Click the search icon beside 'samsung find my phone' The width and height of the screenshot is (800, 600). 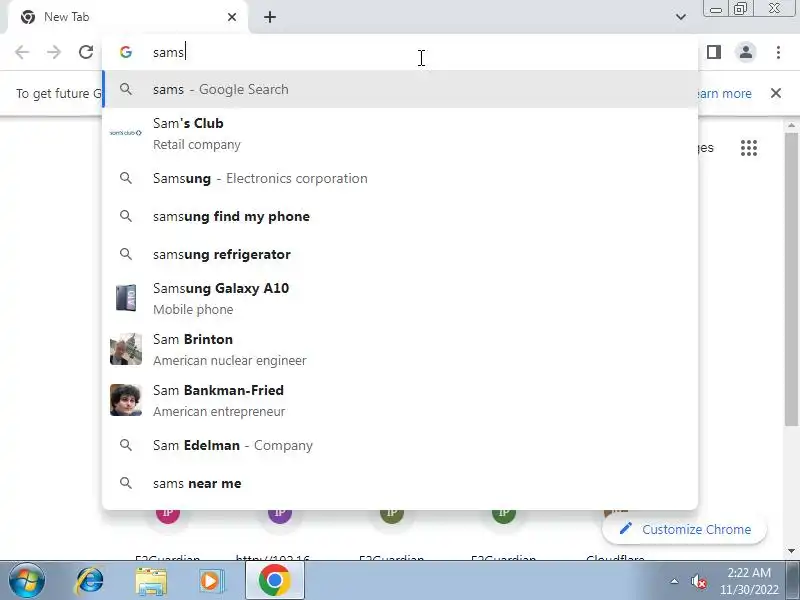click(126, 216)
